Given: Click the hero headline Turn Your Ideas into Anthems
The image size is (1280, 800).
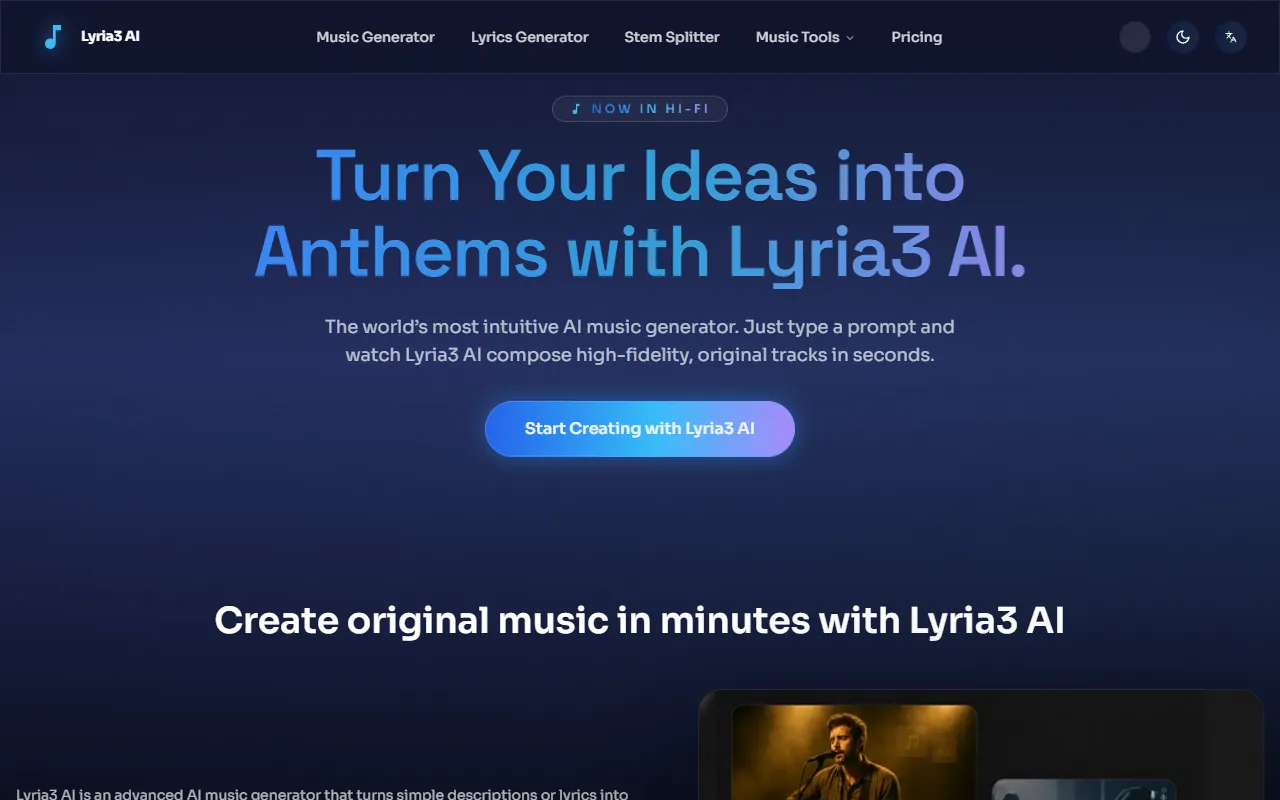Looking at the screenshot, I should pyautogui.click(x=640, y=215).
